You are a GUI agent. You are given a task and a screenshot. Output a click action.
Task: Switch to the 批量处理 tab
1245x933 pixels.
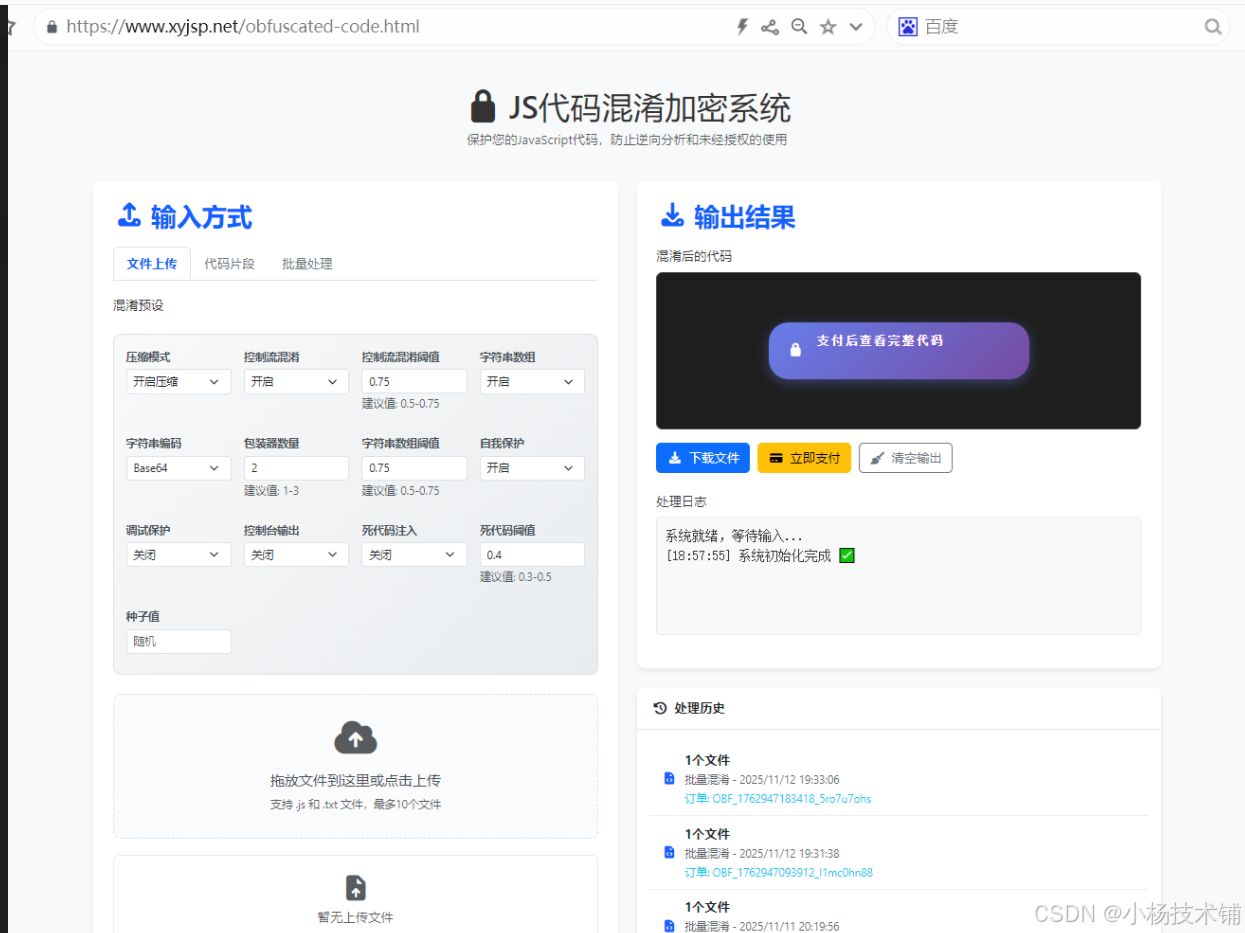[x=307, y=263]
